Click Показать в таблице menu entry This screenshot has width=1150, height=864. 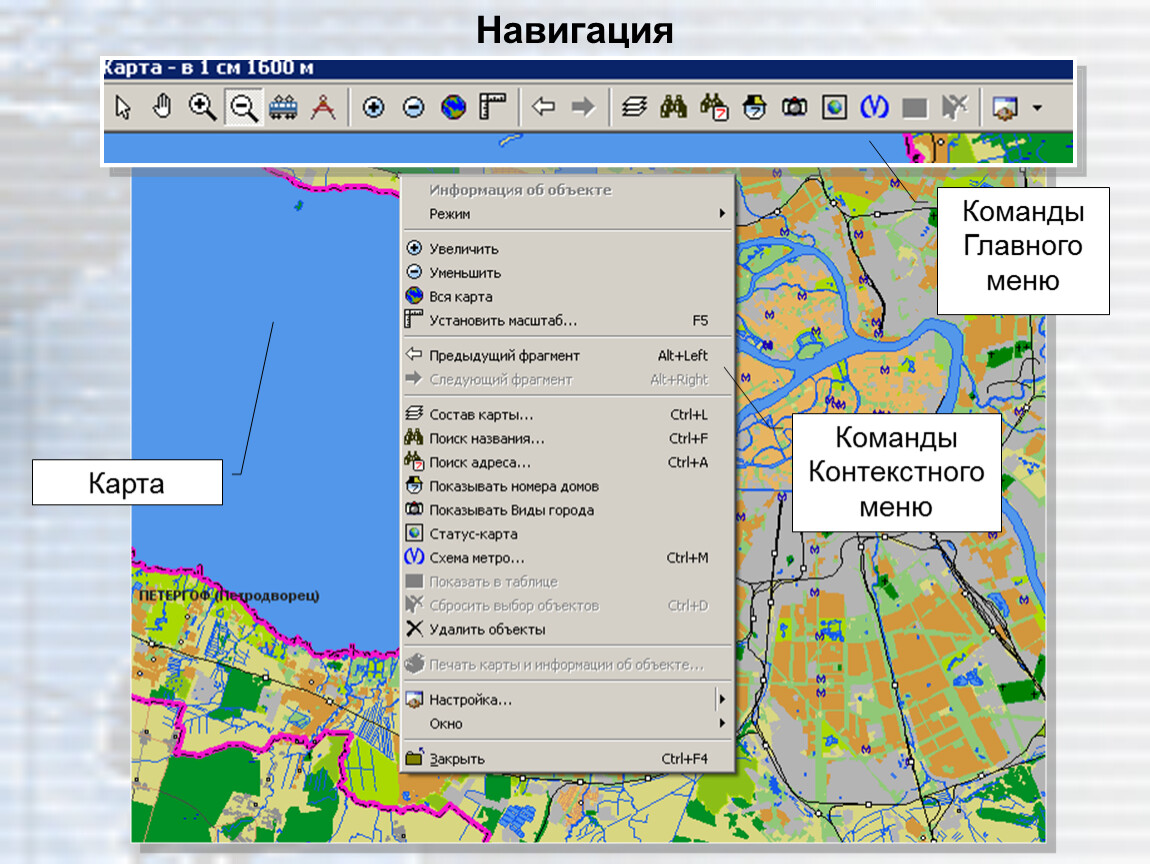[x=568, y=582]
